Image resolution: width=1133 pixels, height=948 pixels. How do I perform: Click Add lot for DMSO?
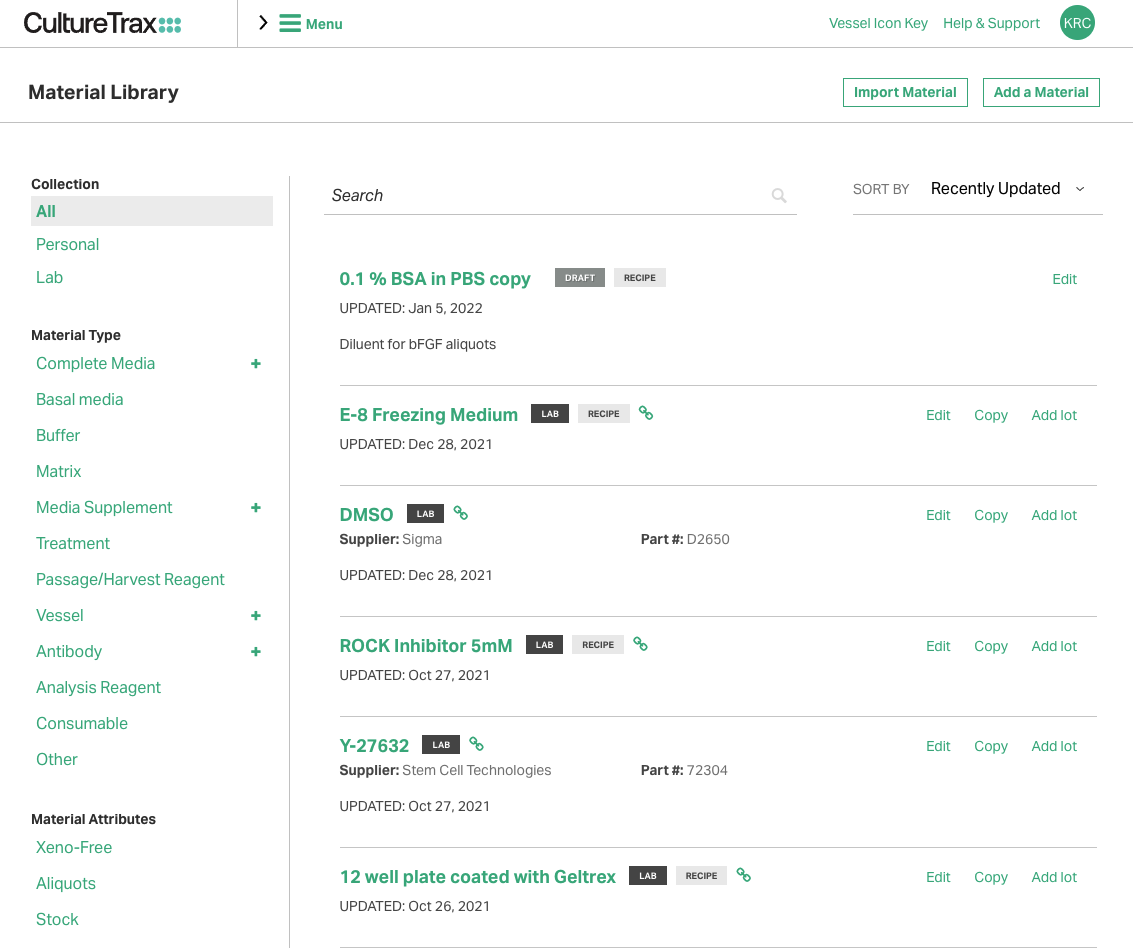click(x=1054, y=515)
